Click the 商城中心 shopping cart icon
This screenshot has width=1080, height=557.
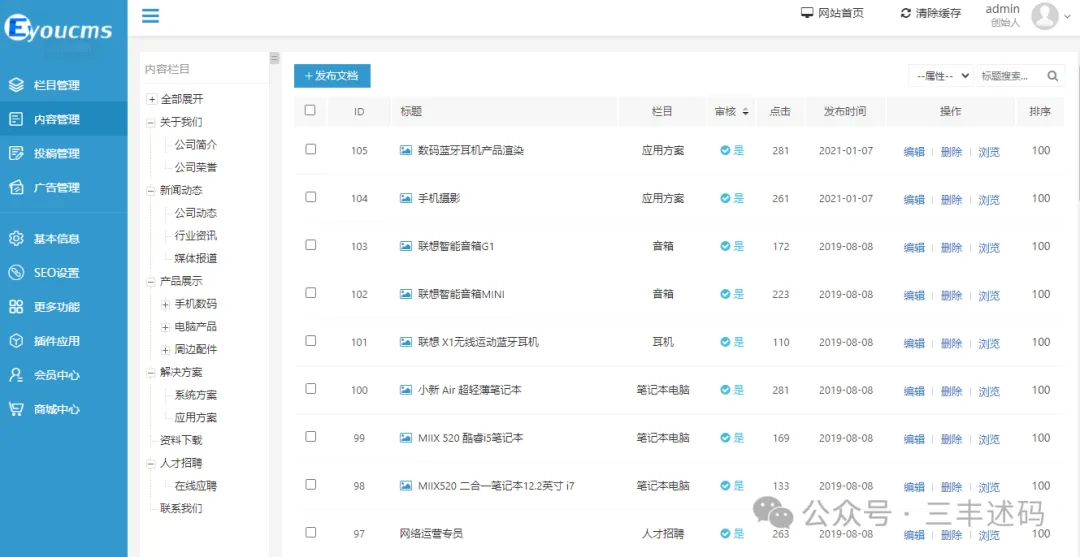pyautogui.click(x=17, y=409)
